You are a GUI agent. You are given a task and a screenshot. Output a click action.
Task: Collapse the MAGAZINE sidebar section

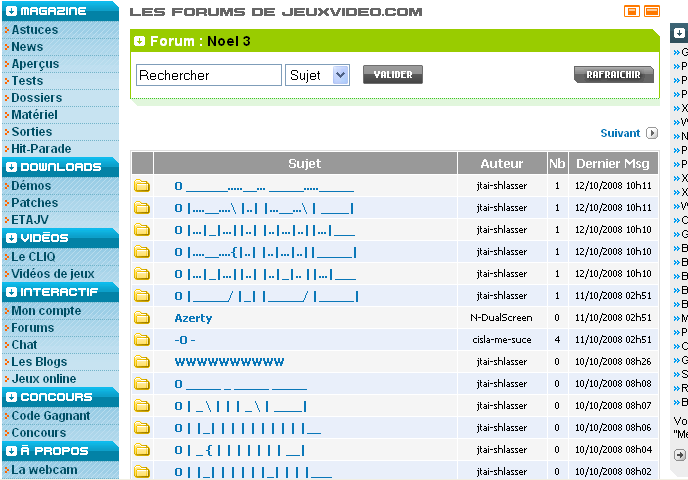[x=12, y=12]
